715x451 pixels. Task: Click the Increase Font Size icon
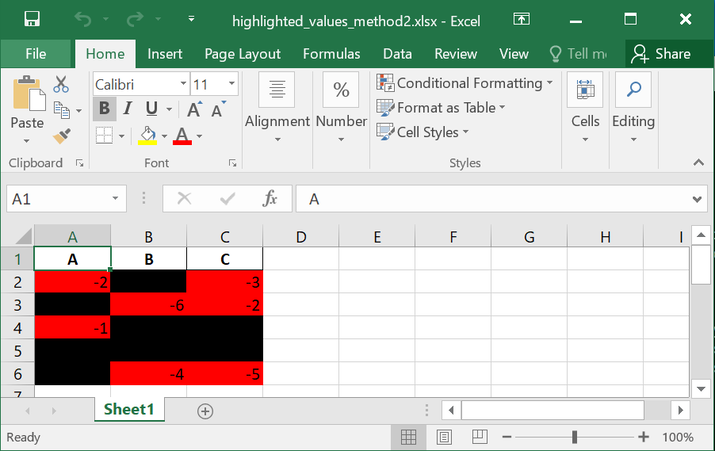coord(196,109)
